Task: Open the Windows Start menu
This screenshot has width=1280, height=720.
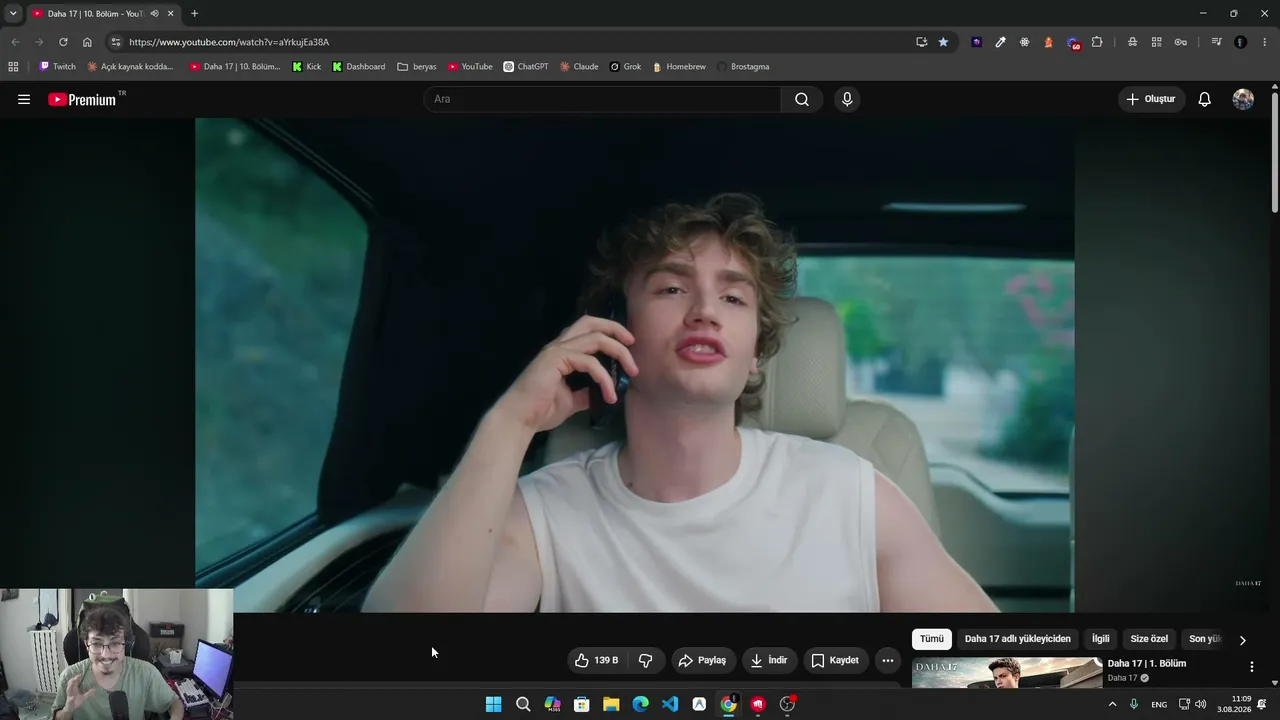Action: (x=493, y=704)
